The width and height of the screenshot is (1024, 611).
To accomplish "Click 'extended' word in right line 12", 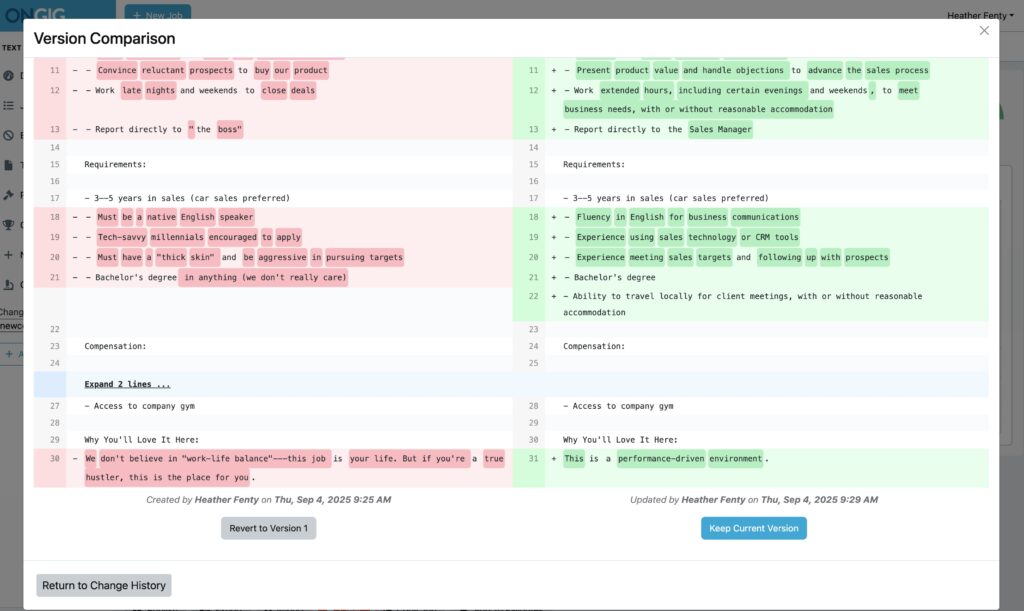I will coord(620,91).
